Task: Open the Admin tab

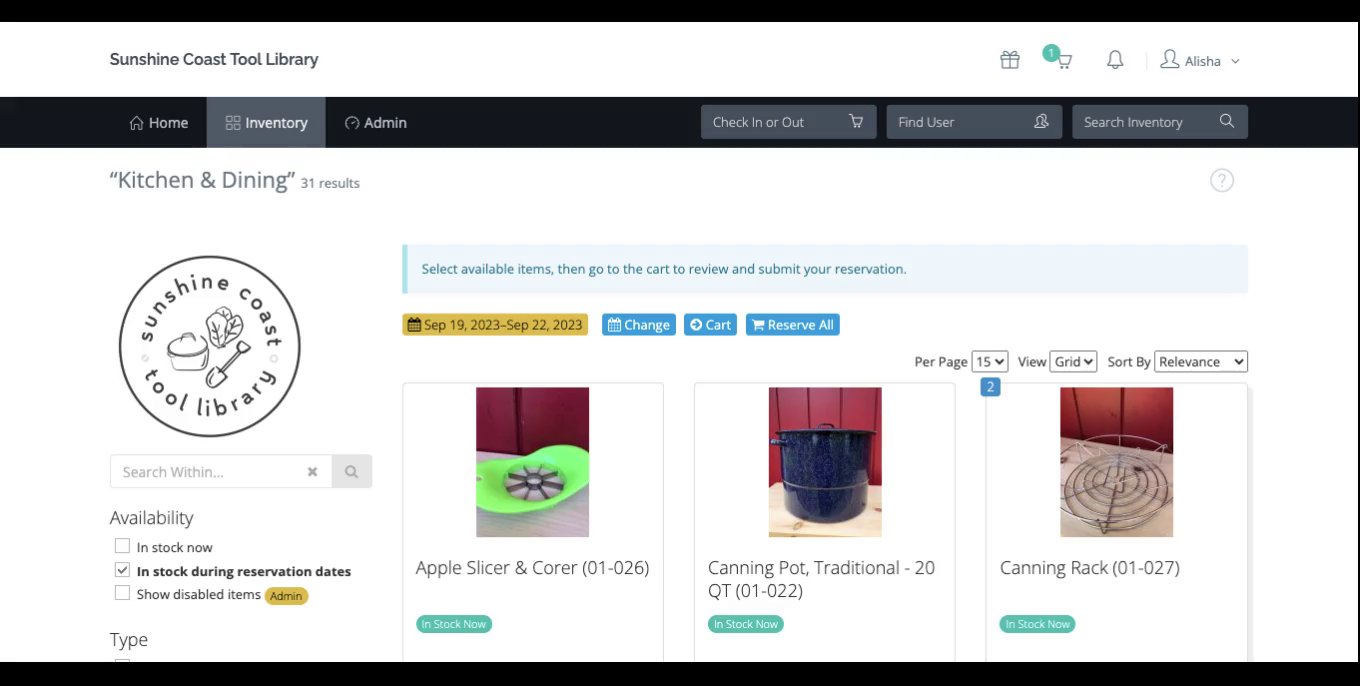Action: (376, 122)
